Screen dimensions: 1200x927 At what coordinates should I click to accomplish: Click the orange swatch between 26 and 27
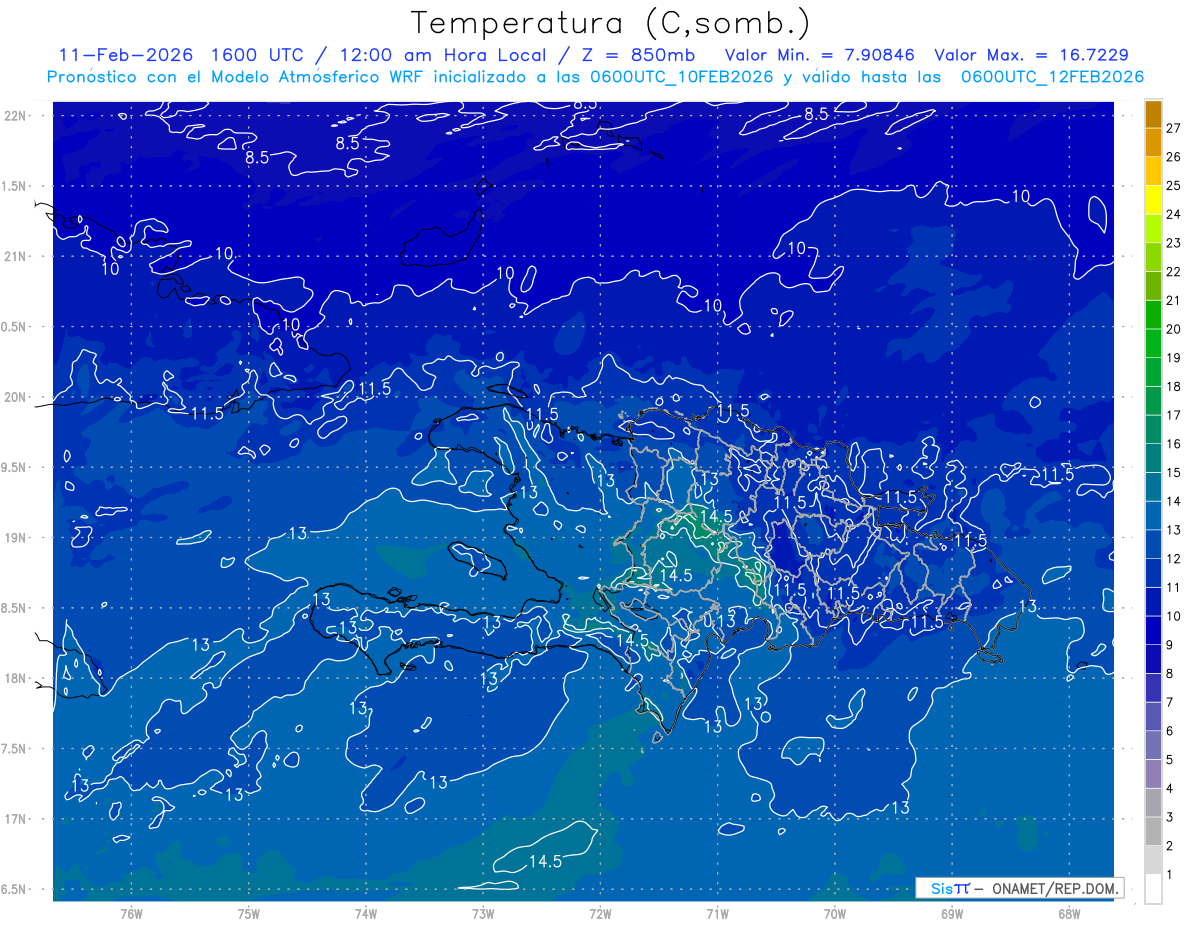pos(1153,143)
